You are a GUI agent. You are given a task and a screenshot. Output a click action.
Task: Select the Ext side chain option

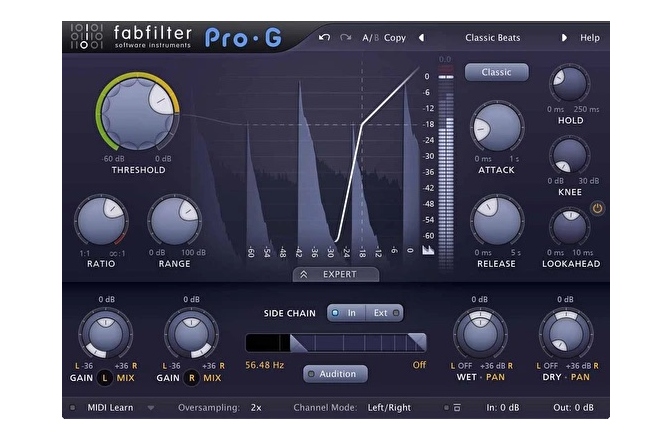(x=384, y=313)
